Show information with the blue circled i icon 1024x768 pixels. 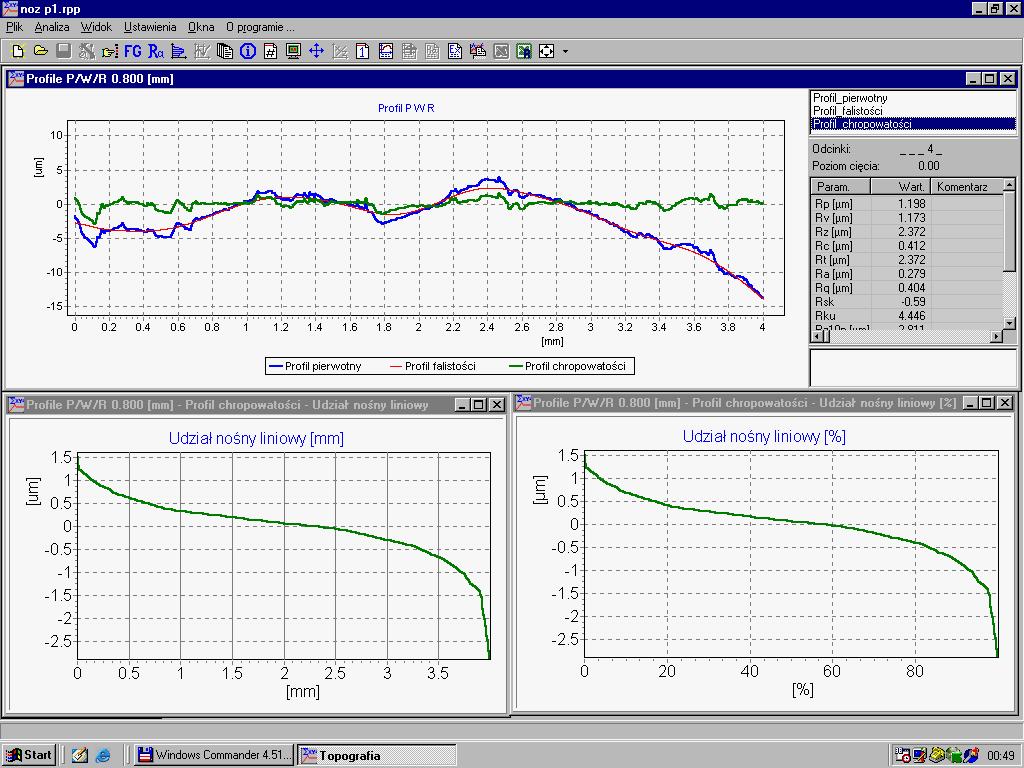[248, 51]
